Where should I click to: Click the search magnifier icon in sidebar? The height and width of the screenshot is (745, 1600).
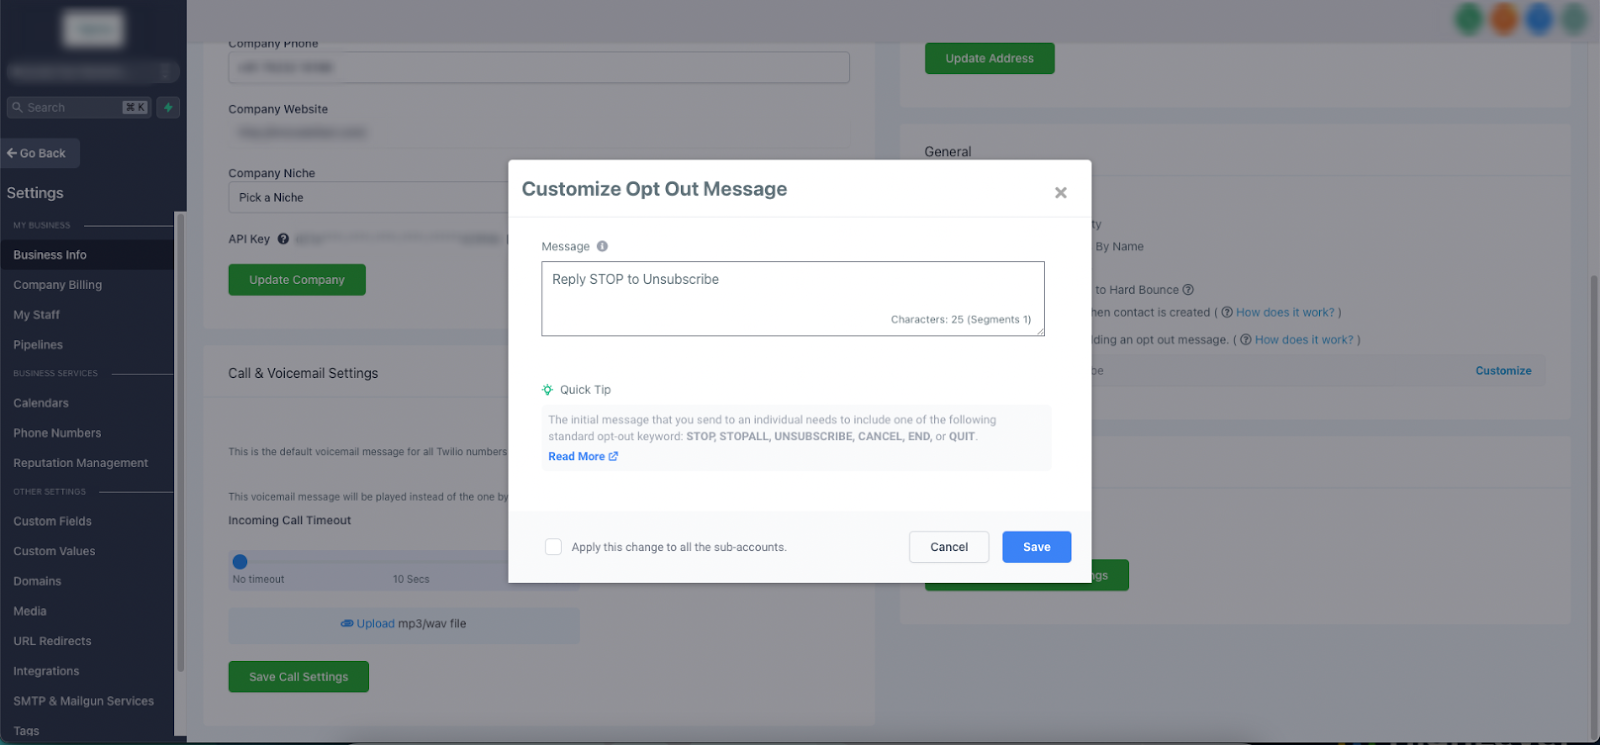17,107
